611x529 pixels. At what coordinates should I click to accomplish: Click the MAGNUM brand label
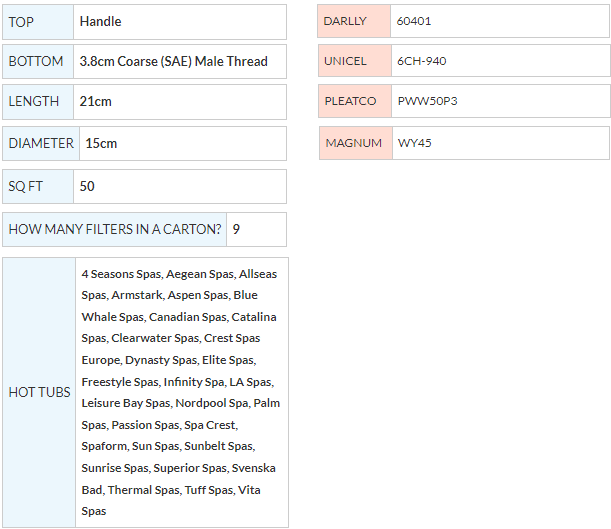pyautogui.click(x=354, y=143)
